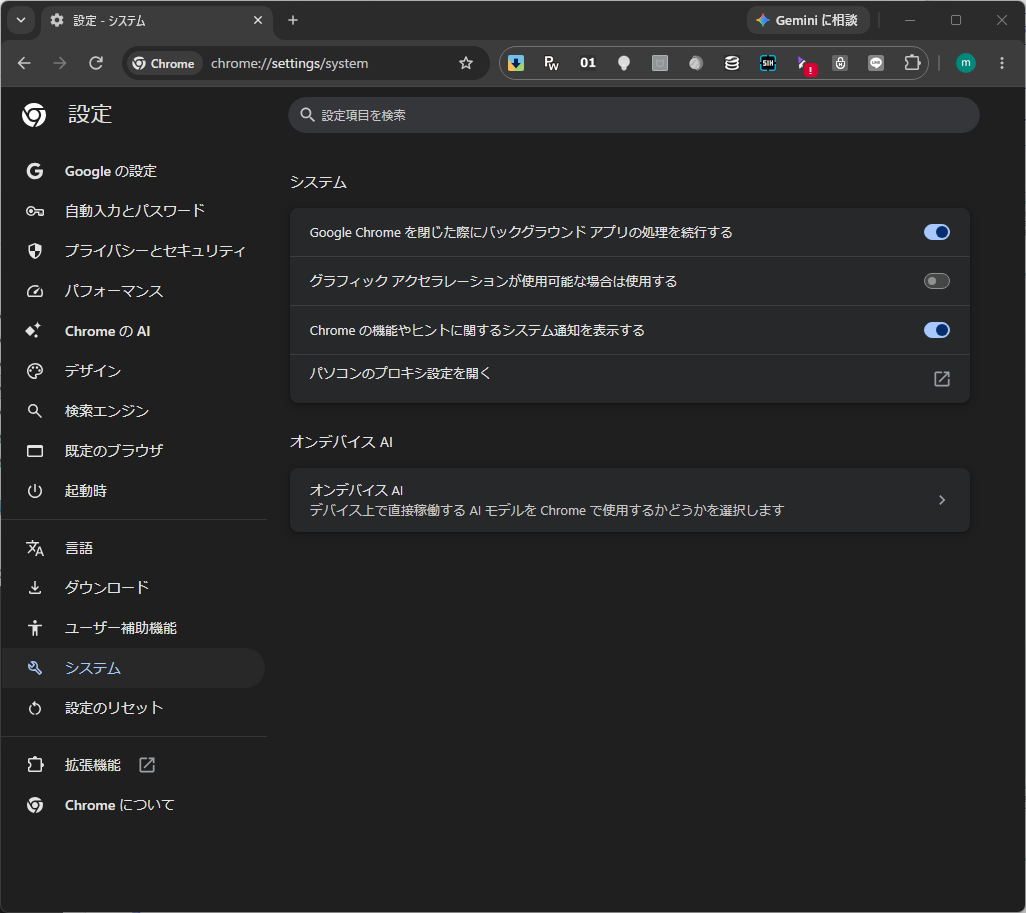Screen dimensions: 1026x913
Task: Reload the settings page
Action: [x=96, y=63]
